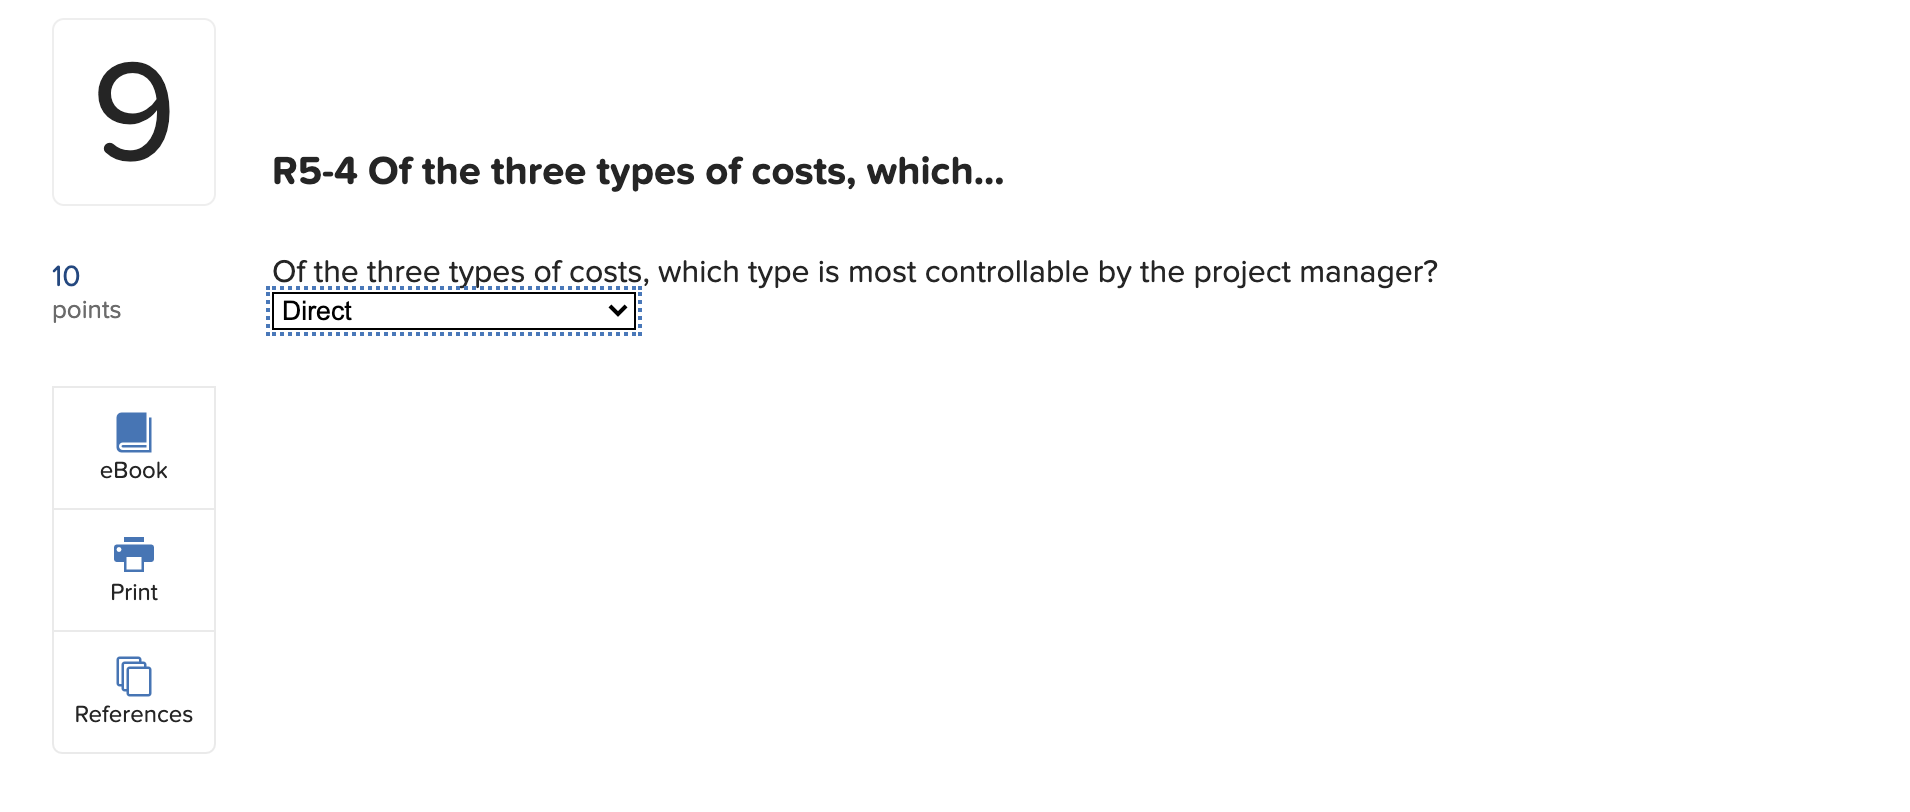The width and height of the screenshot is (1910, 812).
Task: Click the sidebar icon for the eBook tool
Action: pyautogui.click(x=133, y=432)
